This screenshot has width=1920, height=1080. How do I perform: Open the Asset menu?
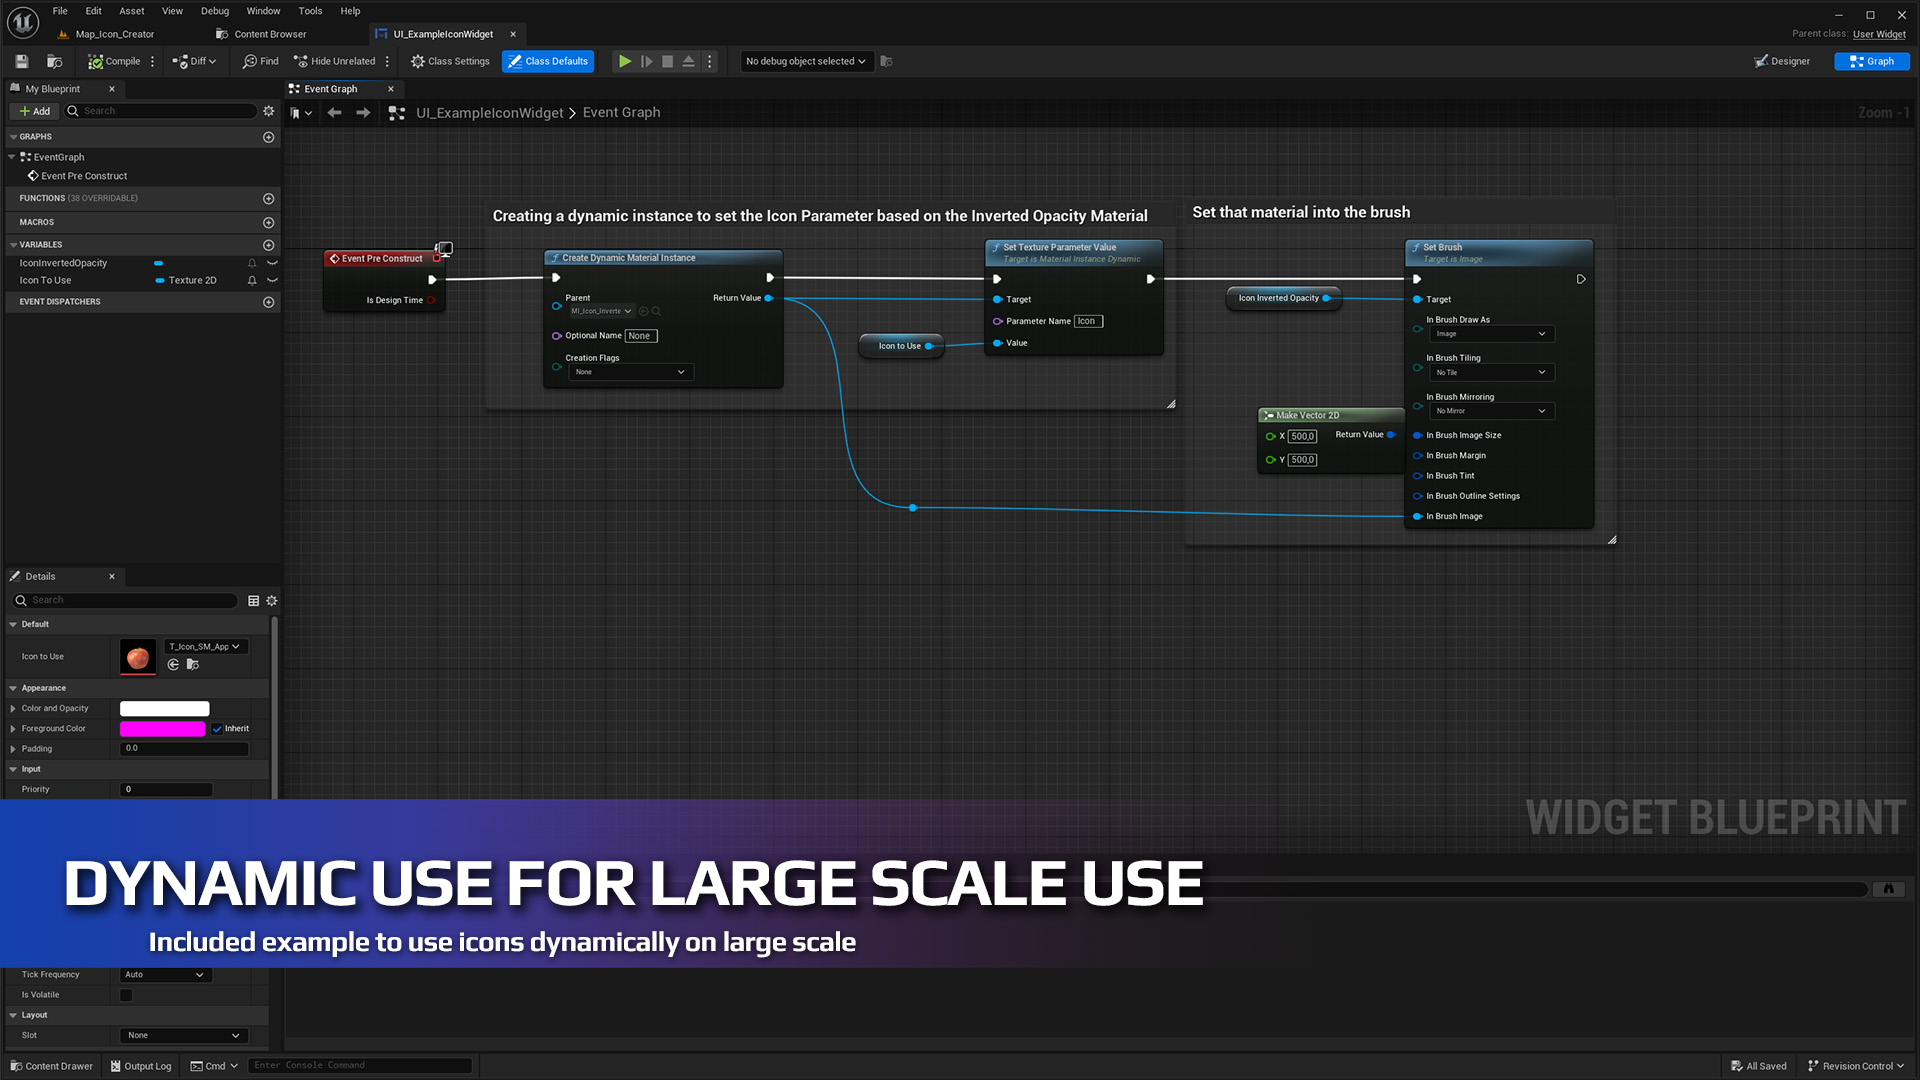click(x=131, y=11)
